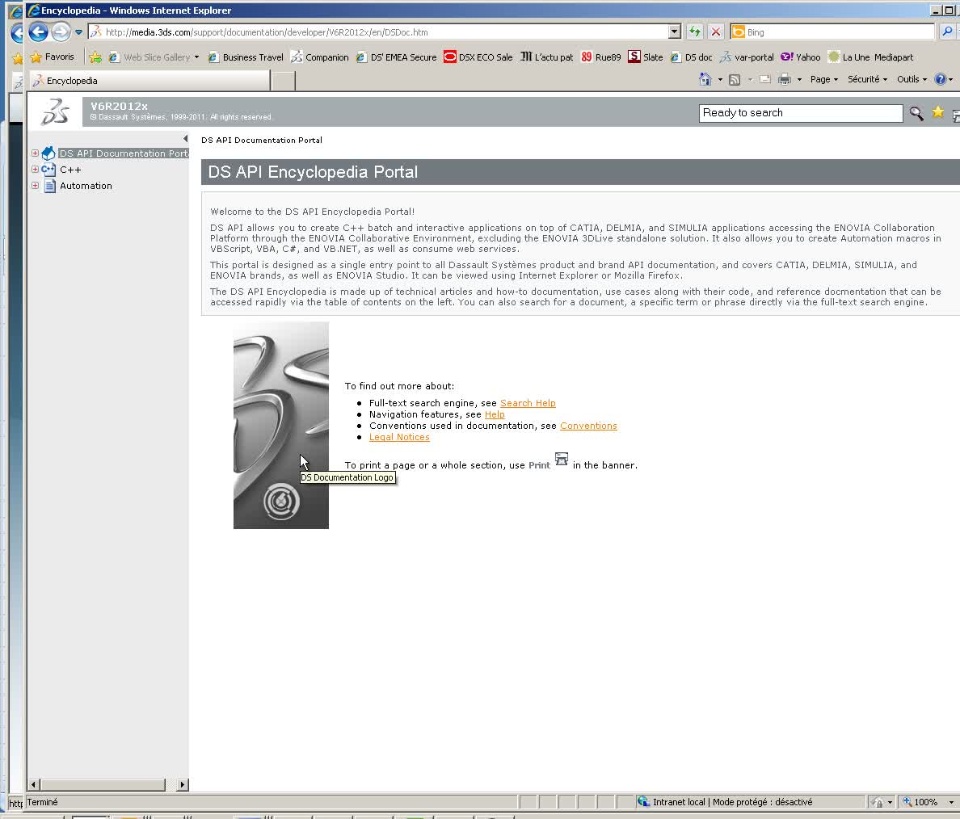Open the Sécurité menu

point(867,79)
